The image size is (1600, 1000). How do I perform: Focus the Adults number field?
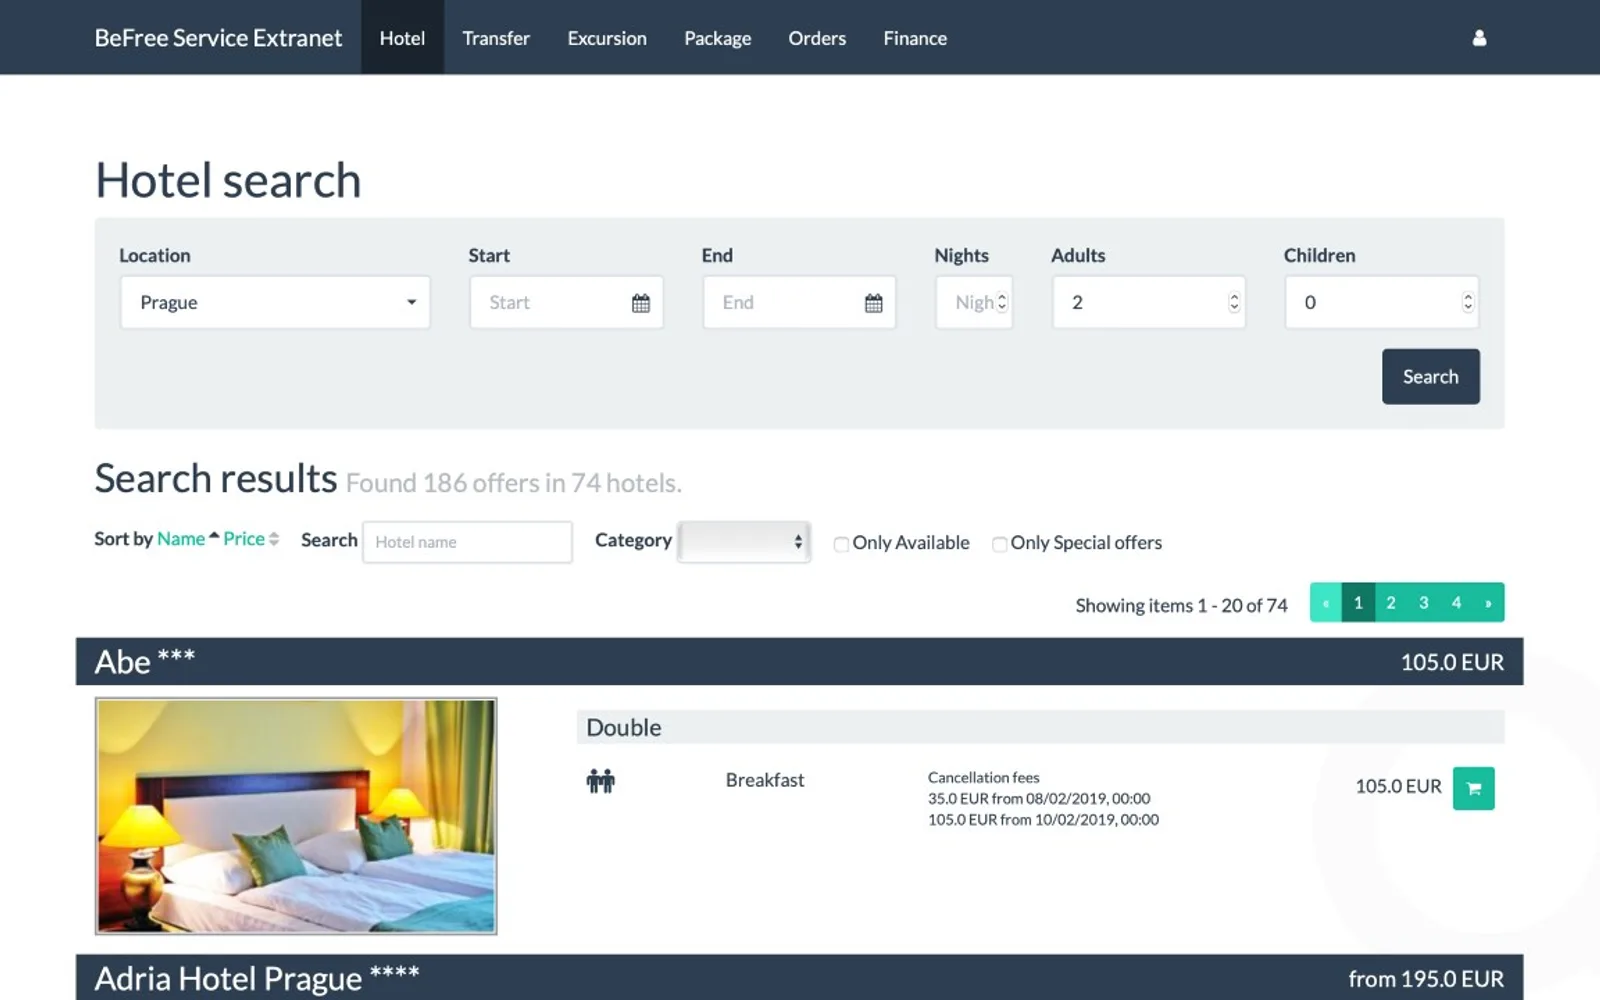[1149, 302]
